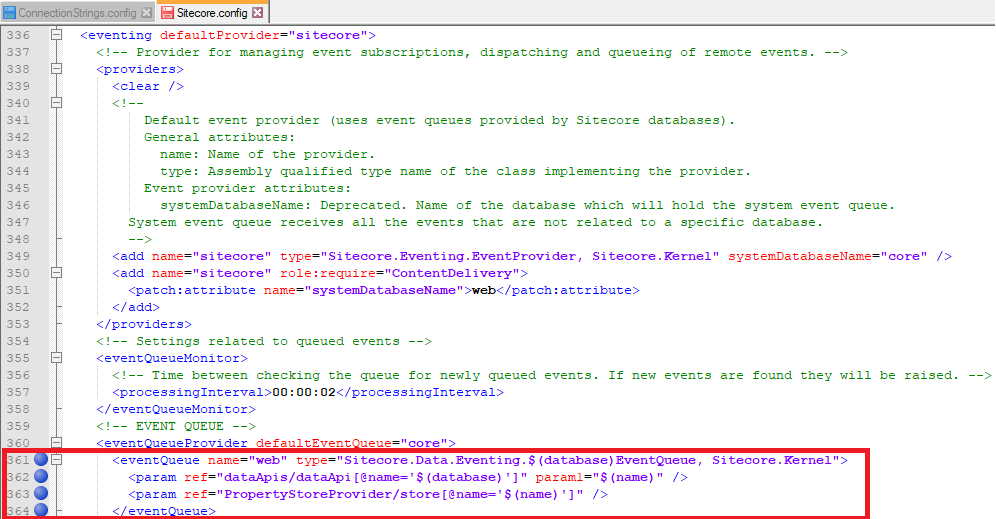Click the "</add>" closing tag on line 352
Viewport: 996px width, 519px height.
click(x=136, y=307)
